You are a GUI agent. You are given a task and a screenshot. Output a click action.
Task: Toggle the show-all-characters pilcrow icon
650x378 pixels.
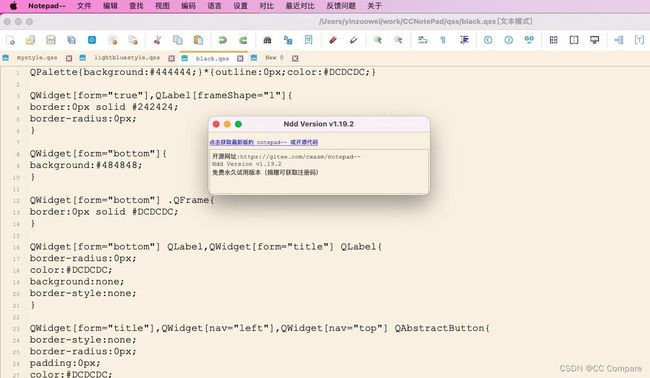pyautogui.click(x=443, y=40)
